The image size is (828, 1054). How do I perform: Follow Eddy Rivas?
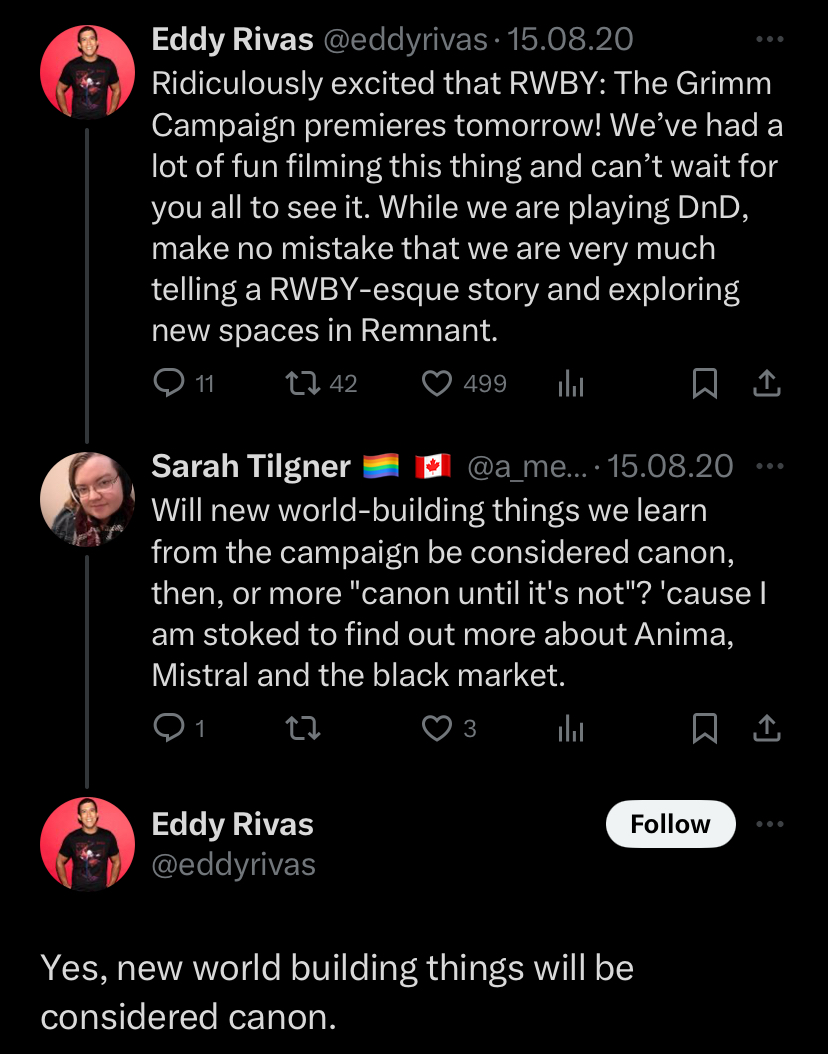[x=671, y=824]
